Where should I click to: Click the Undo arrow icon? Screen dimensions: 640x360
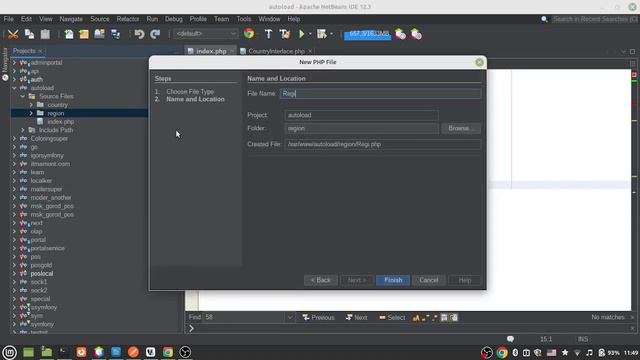pos(140,34)
